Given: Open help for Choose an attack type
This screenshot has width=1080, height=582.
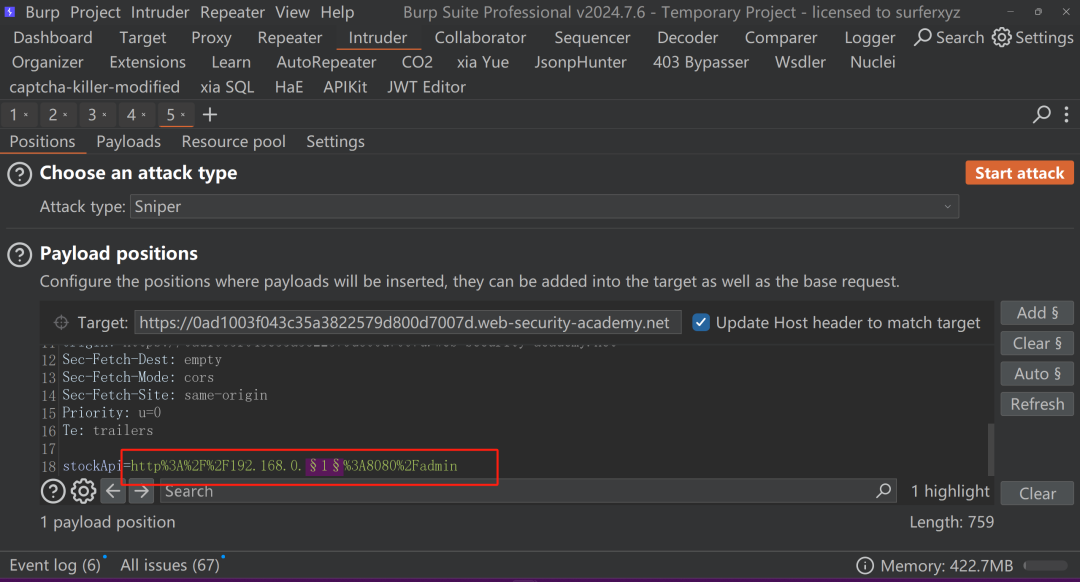Looking at the screenshot, I should (19, 174).
